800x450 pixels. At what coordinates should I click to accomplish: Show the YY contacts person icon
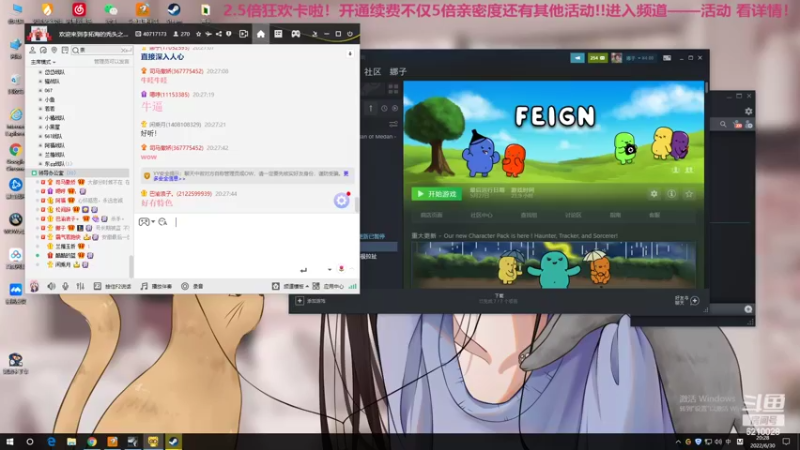tap(32, 50)
